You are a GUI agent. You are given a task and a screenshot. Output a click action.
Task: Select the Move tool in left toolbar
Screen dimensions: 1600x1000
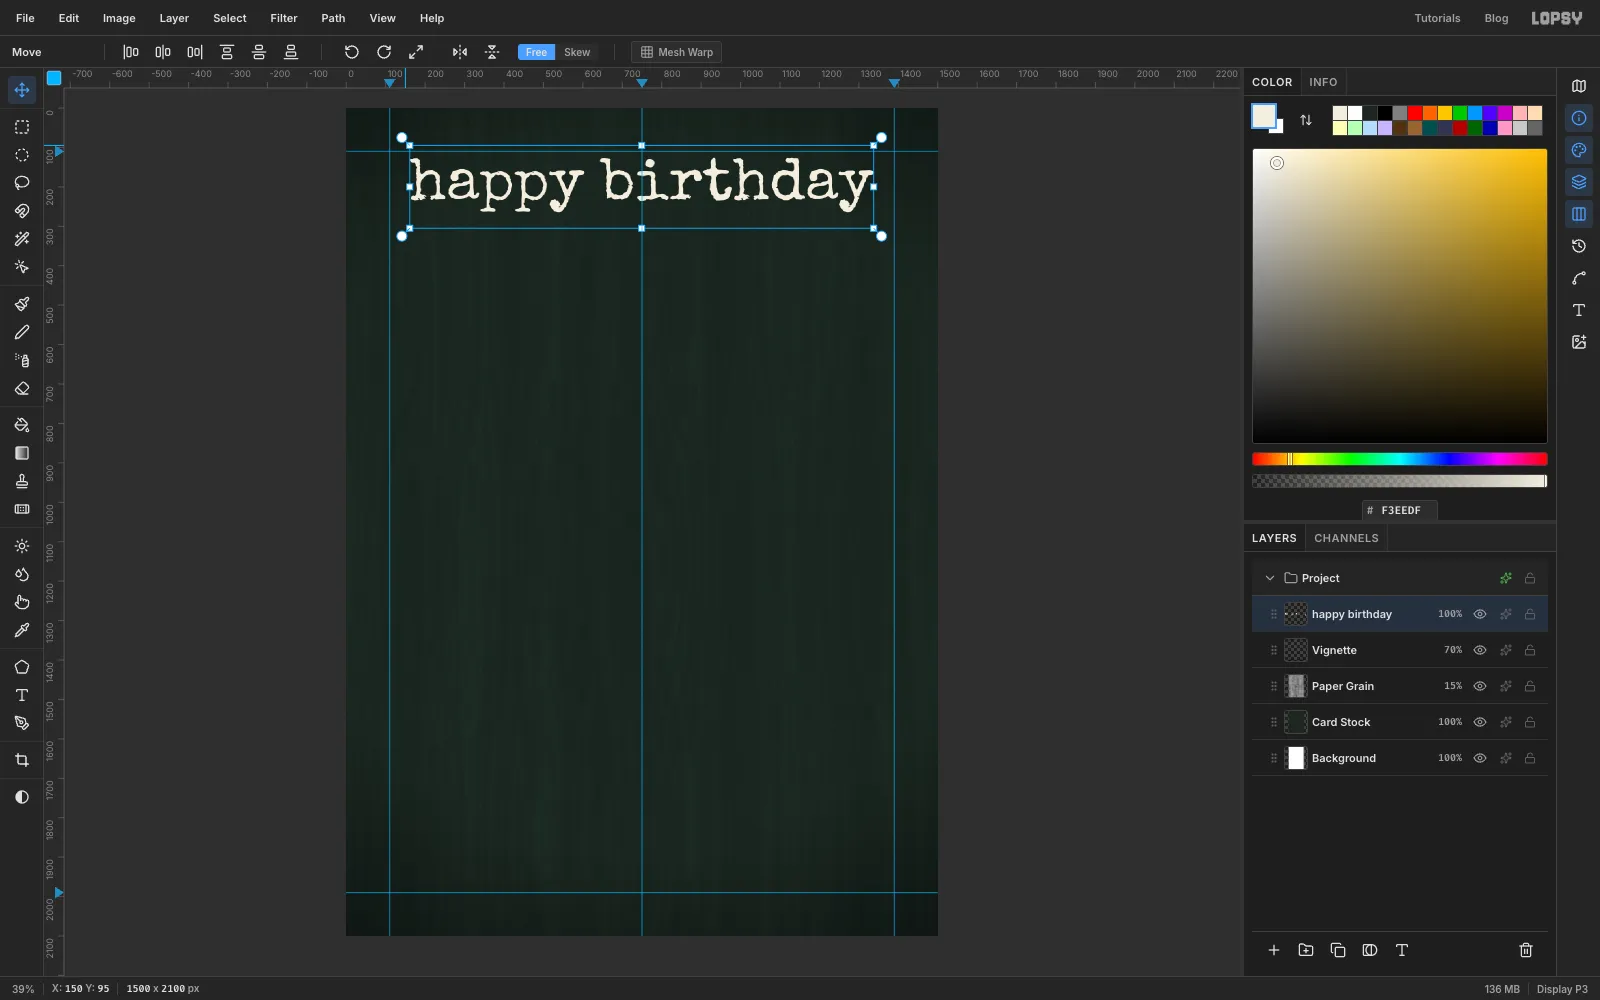22,90
